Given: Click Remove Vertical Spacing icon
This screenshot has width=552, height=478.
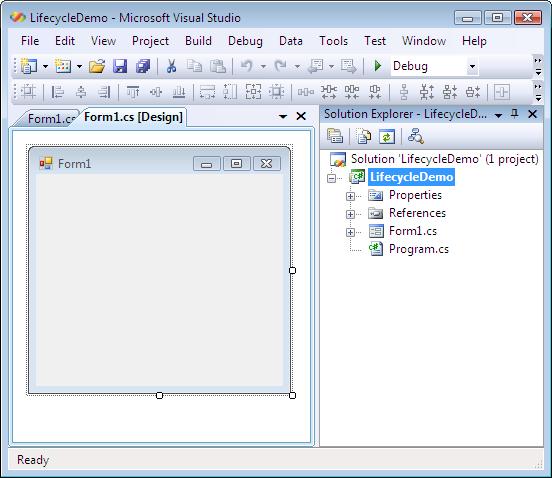Looking at the screenshot, I should click(473, 92).
